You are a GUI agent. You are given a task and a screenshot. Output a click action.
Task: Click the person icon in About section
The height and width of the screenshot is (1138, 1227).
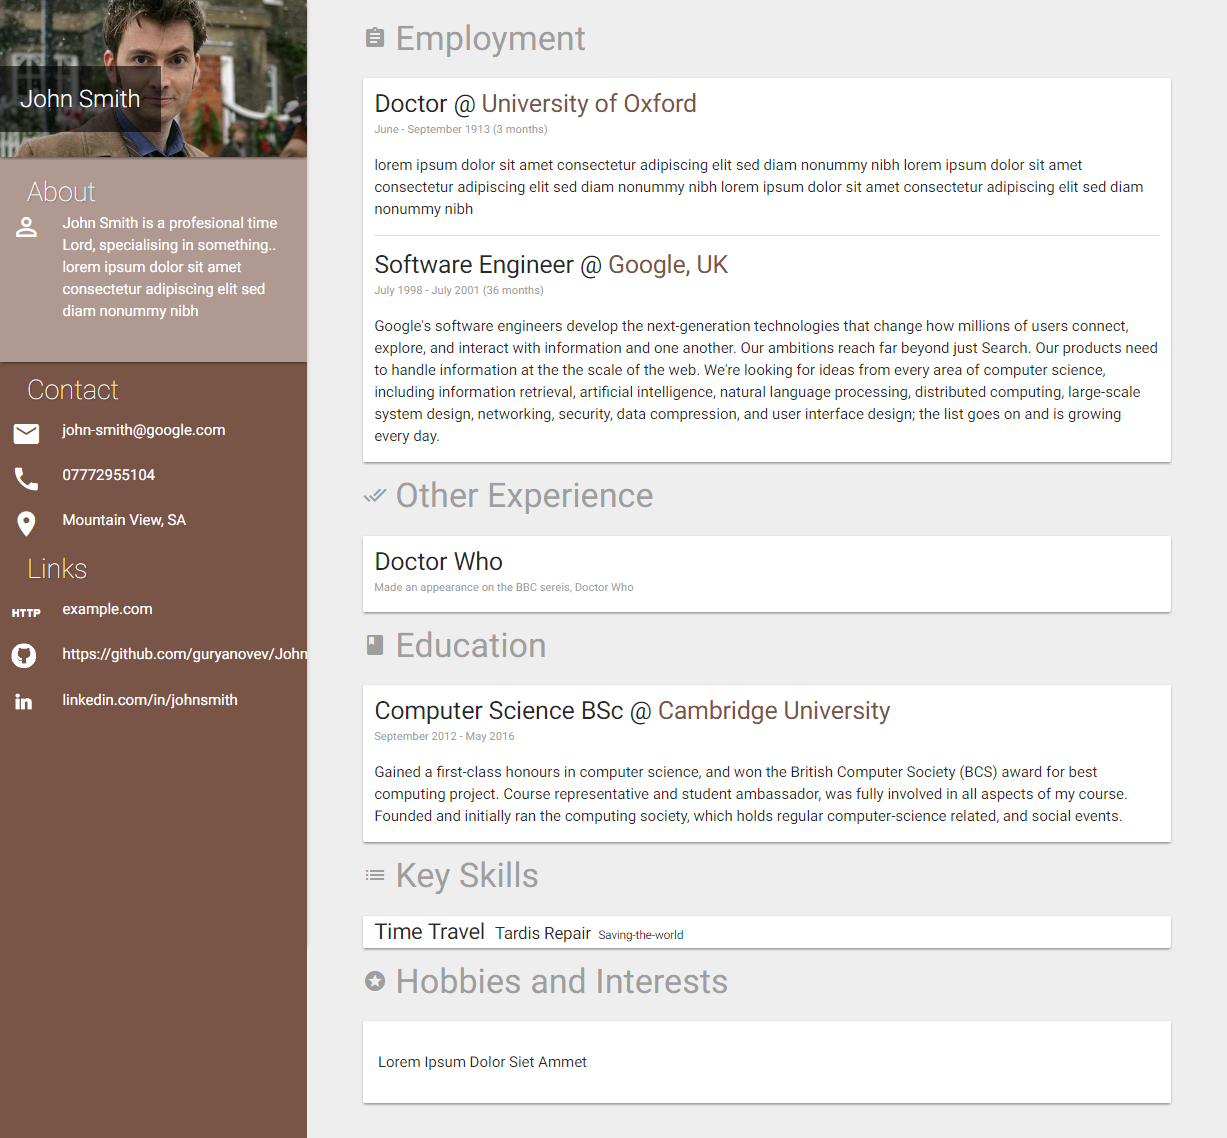tap(27, 227)
